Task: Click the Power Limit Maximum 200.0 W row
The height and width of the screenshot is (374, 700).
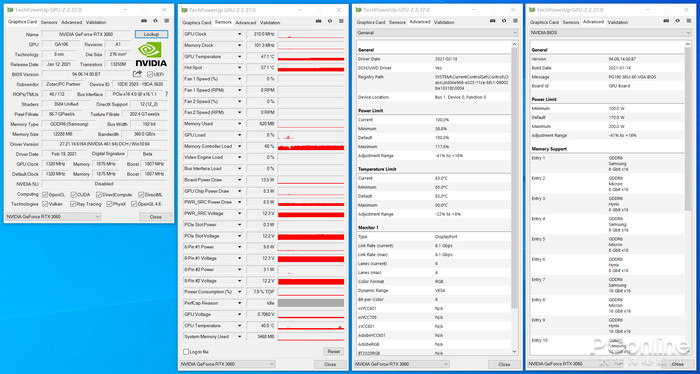Action: (x=607, y=126)
